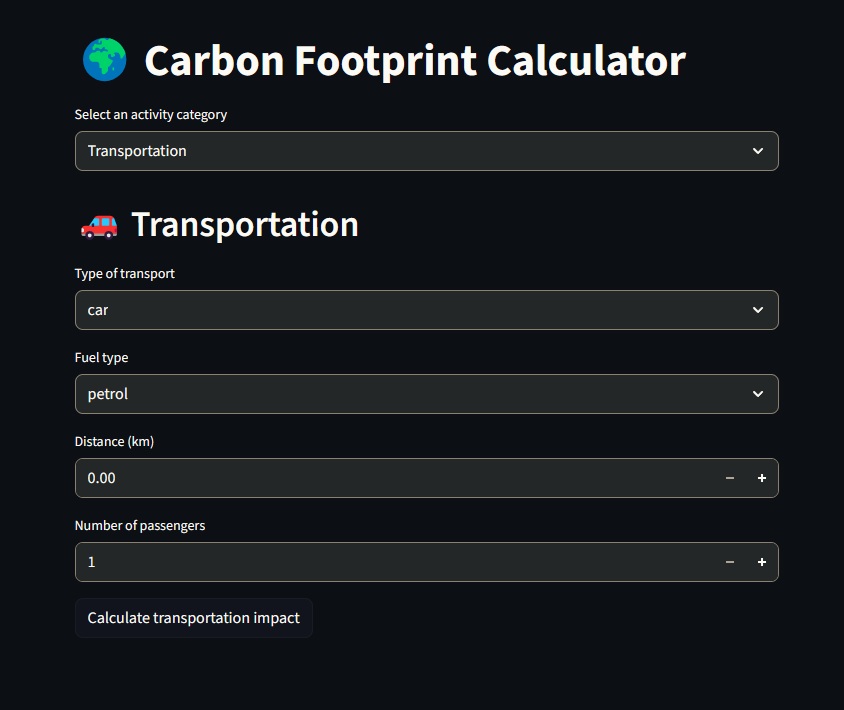Click the Earth globe icon in the title

click(104, 60)
